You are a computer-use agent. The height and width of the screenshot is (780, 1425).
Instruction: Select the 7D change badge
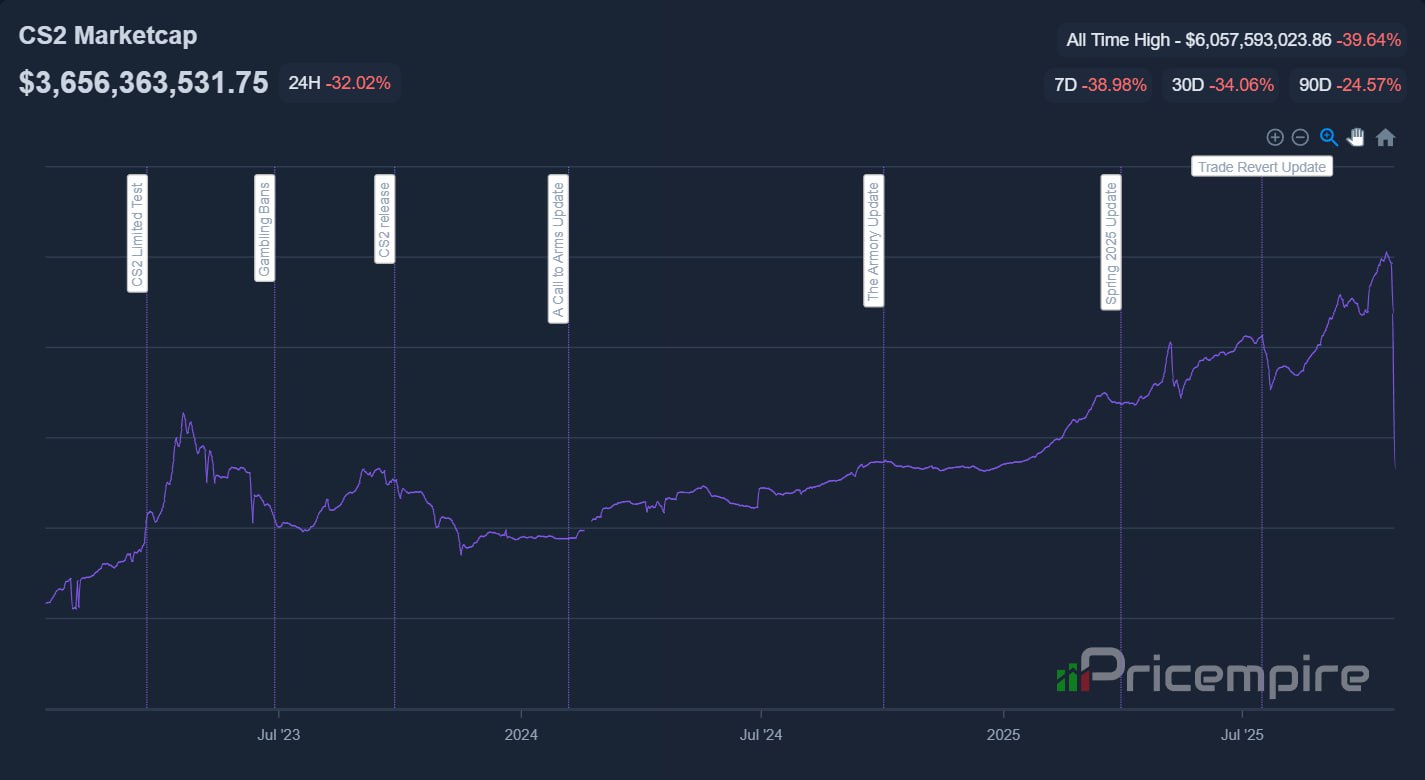pyautogui.click(x=1100, y=85)
